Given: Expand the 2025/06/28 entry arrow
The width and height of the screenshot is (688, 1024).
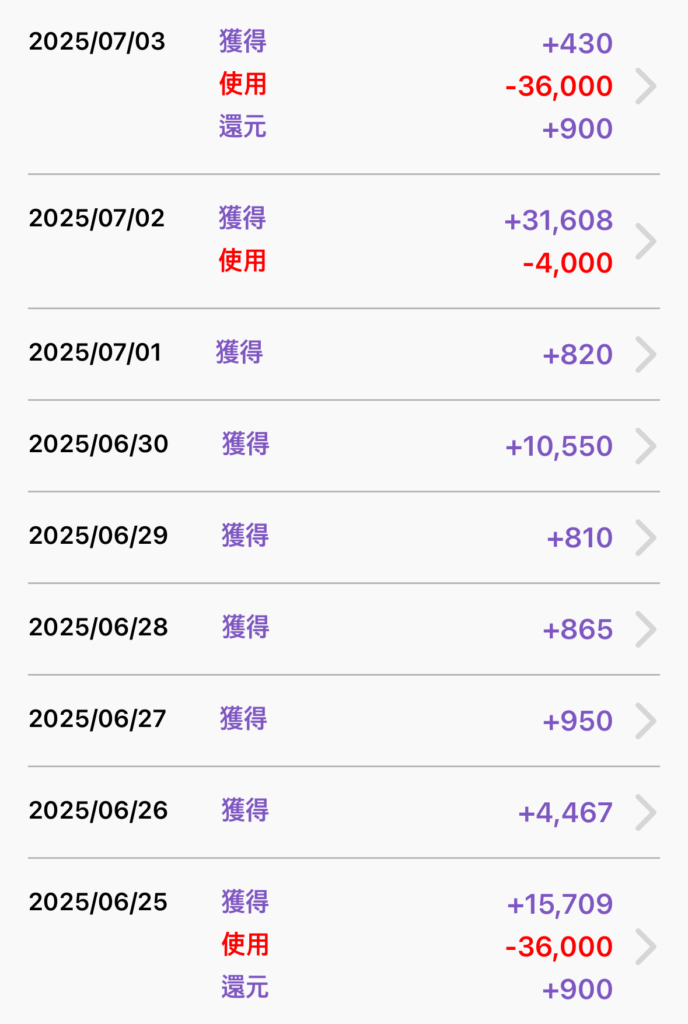Looking at the screenshot, I should 646,629.
